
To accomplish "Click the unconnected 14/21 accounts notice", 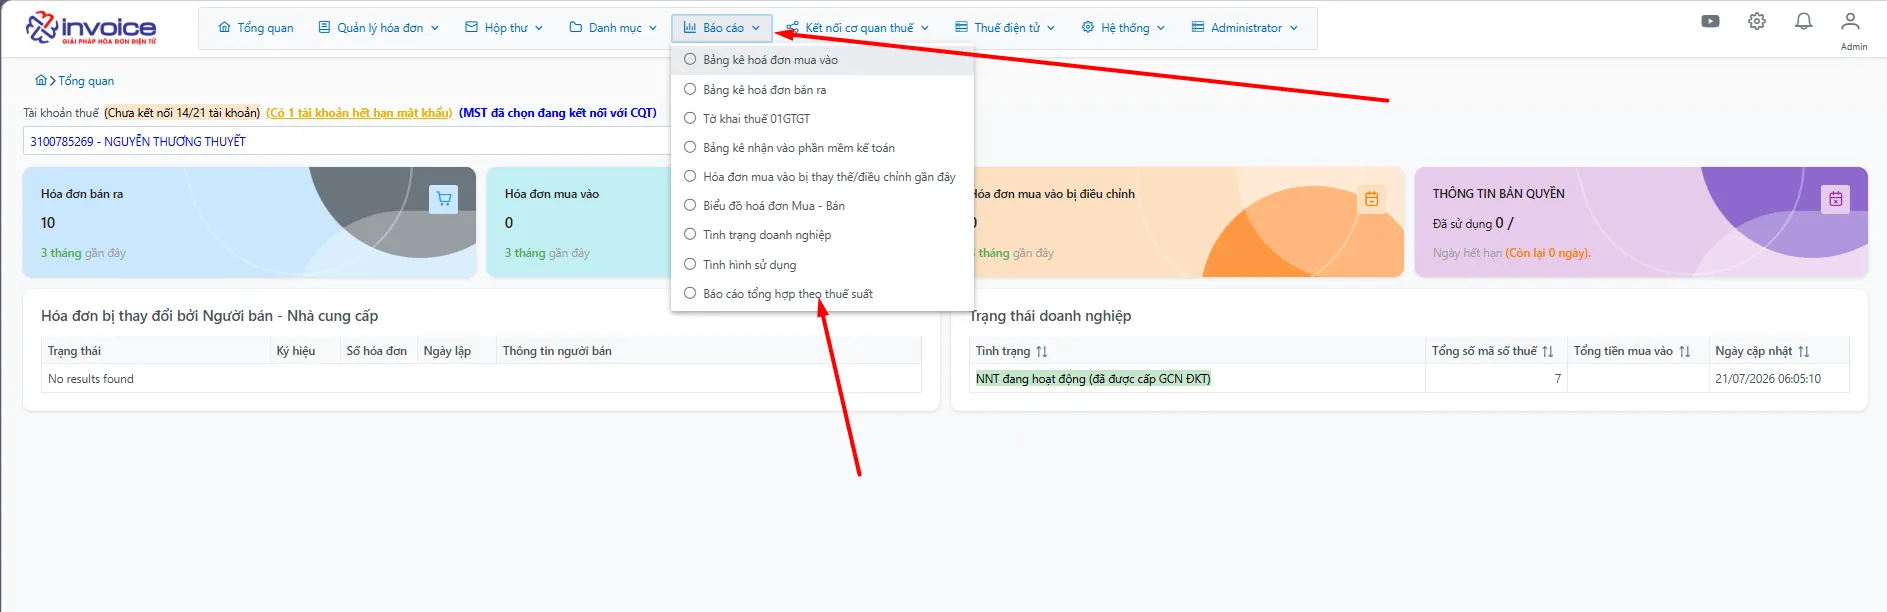I will tap(182, 113).
